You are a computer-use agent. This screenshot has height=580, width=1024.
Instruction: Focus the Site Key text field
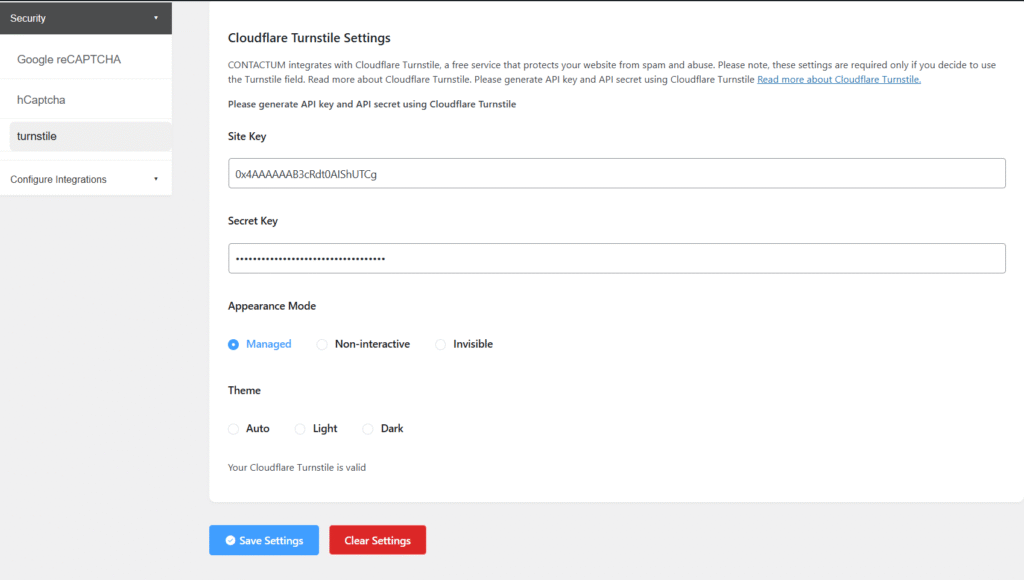point(616,174)
